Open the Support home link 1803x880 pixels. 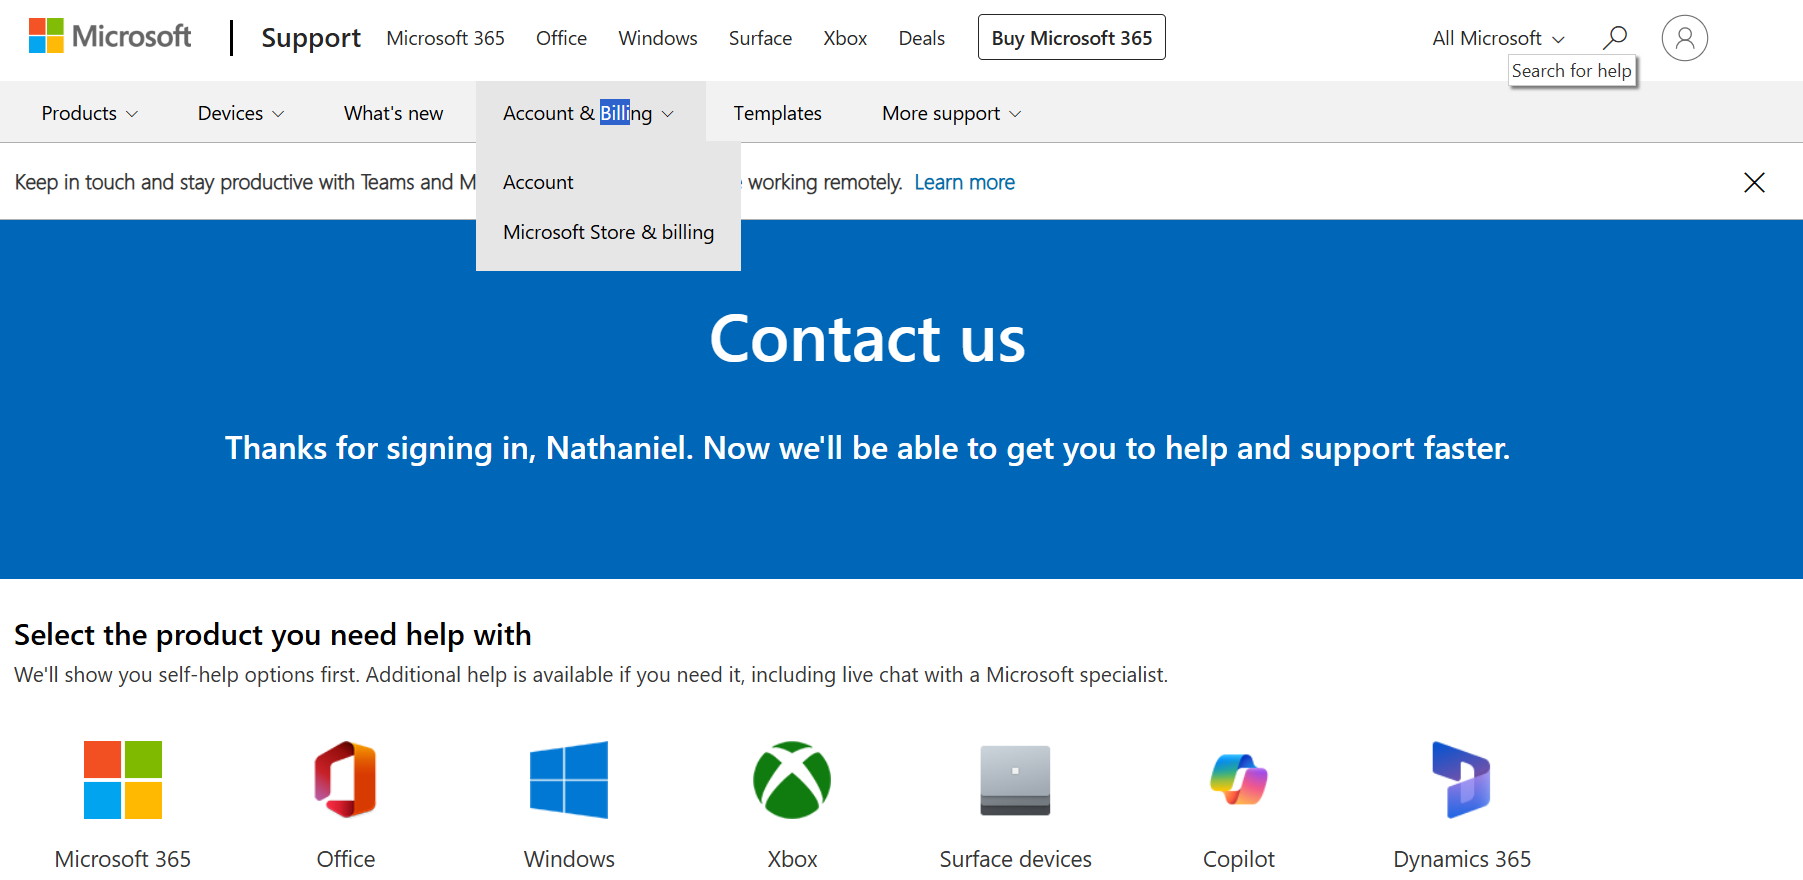[311, 38]
